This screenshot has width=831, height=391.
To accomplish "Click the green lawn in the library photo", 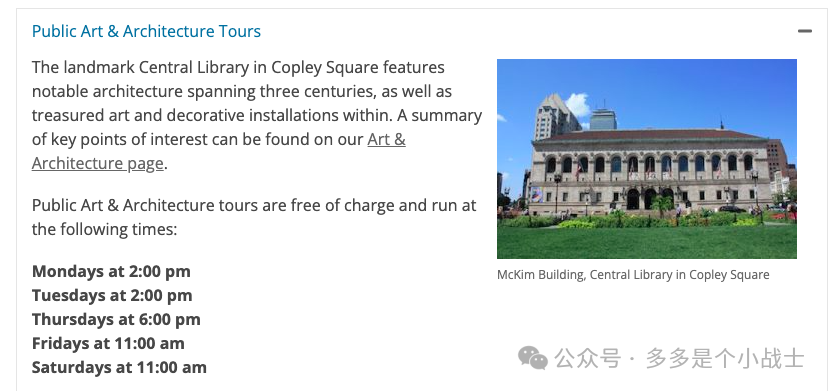I will (x=647, y=243).
